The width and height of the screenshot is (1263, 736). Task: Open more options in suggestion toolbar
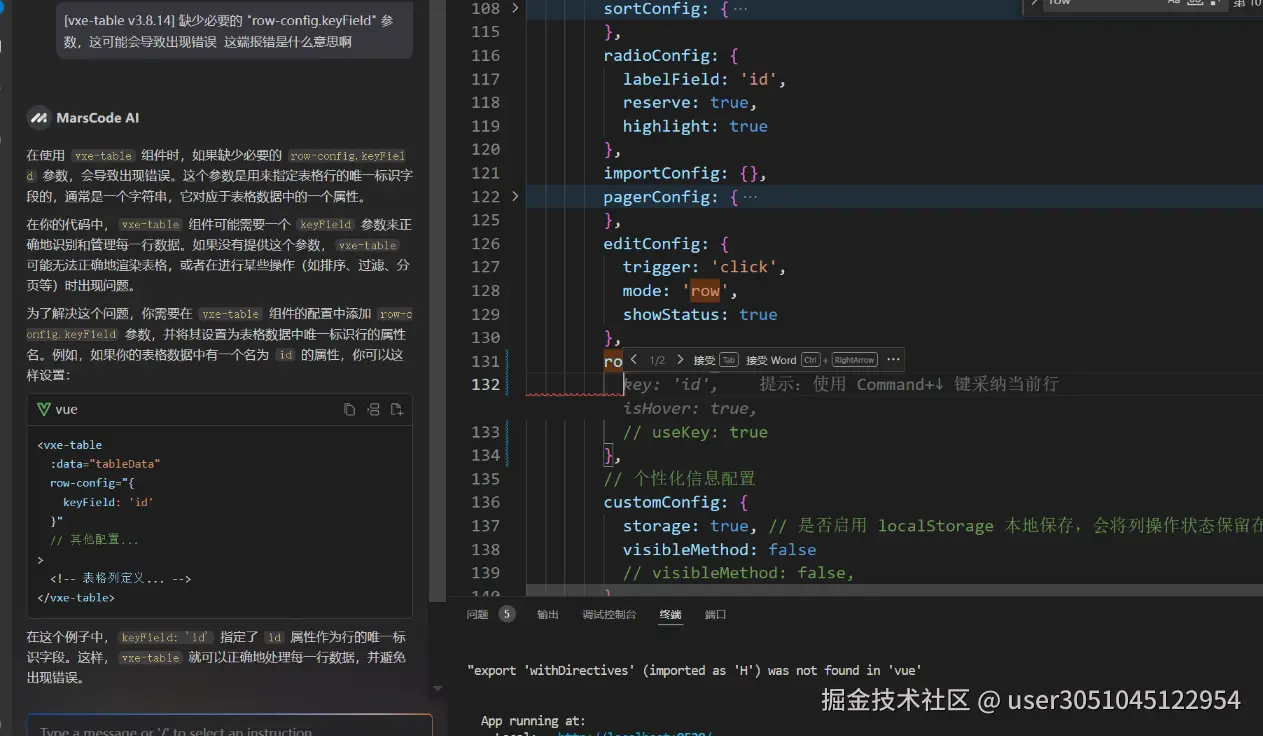click(894, 360)
